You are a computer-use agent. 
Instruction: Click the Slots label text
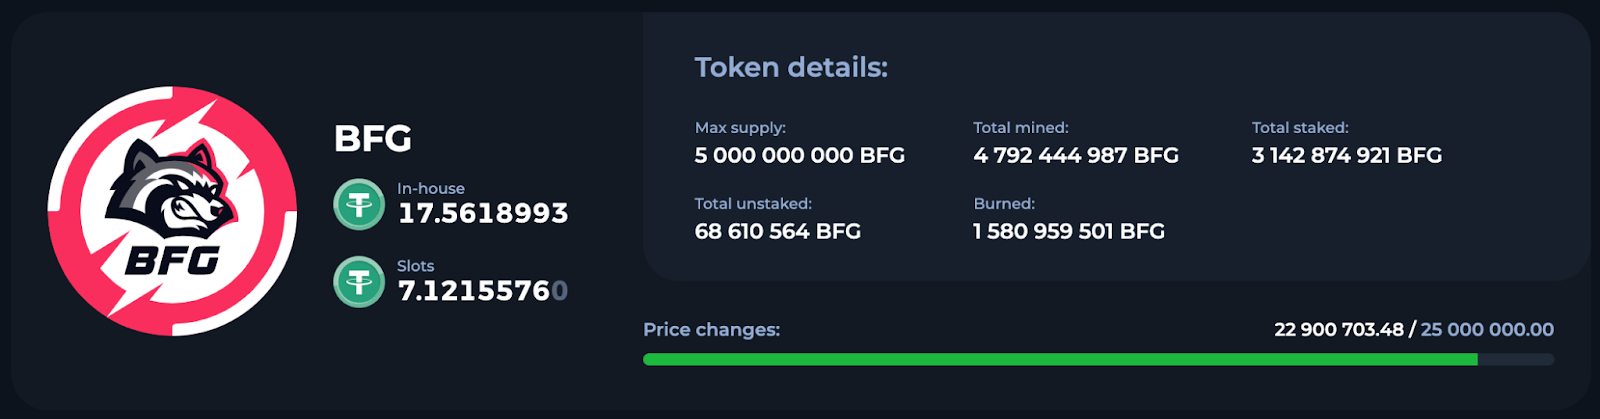tap(415, 266)
